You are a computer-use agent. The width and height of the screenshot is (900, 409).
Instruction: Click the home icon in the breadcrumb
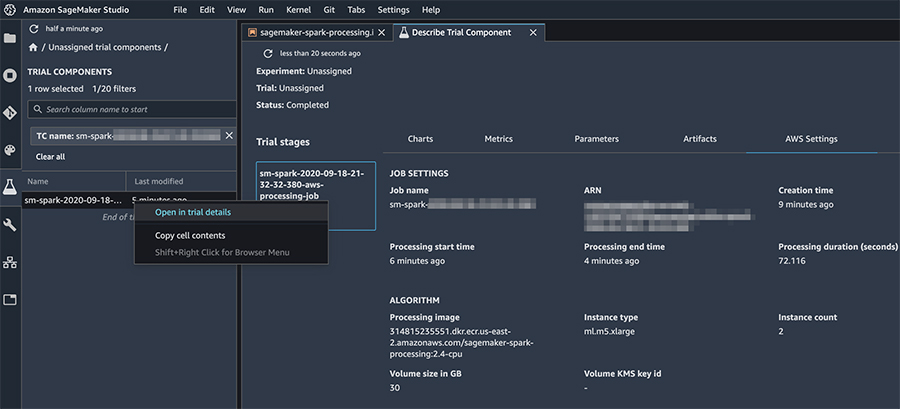pyautogui.click(x=33, y=47)
